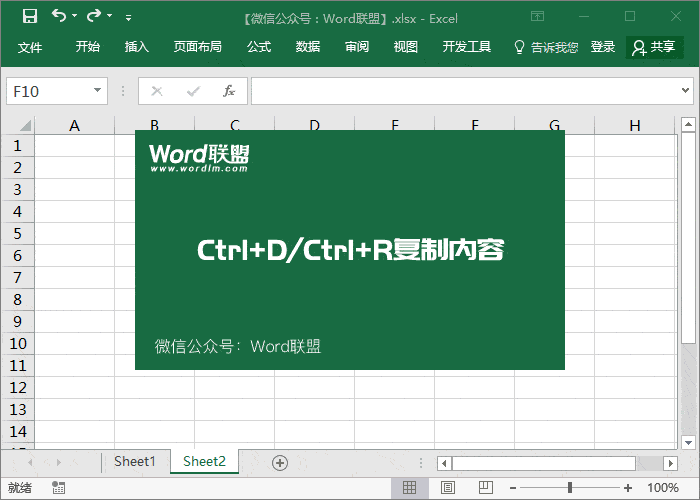Select row 10 header

tap(18, 344)
